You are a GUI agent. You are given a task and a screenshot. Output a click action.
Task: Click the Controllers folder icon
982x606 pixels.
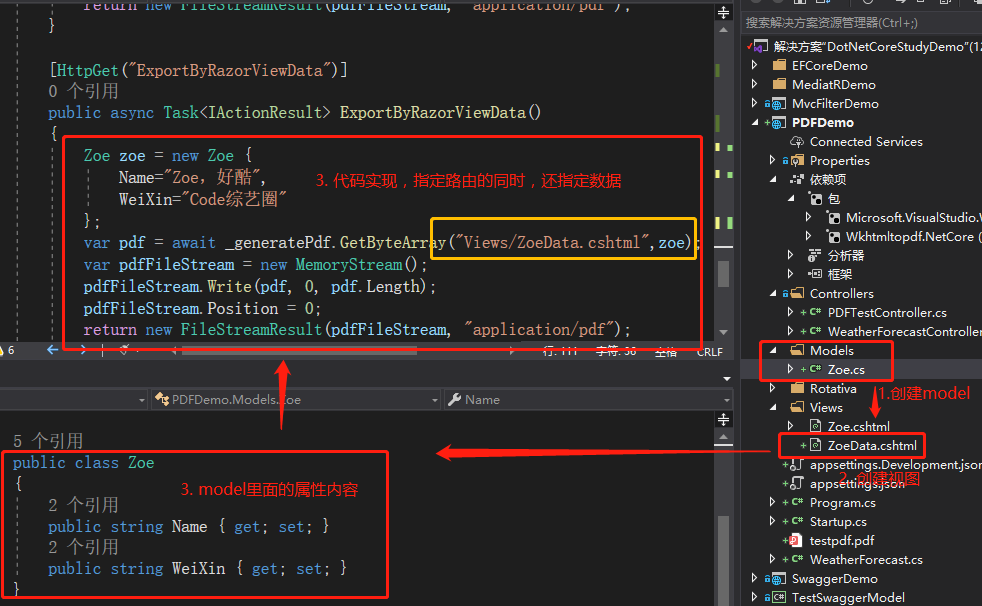(x=797, y=293)
